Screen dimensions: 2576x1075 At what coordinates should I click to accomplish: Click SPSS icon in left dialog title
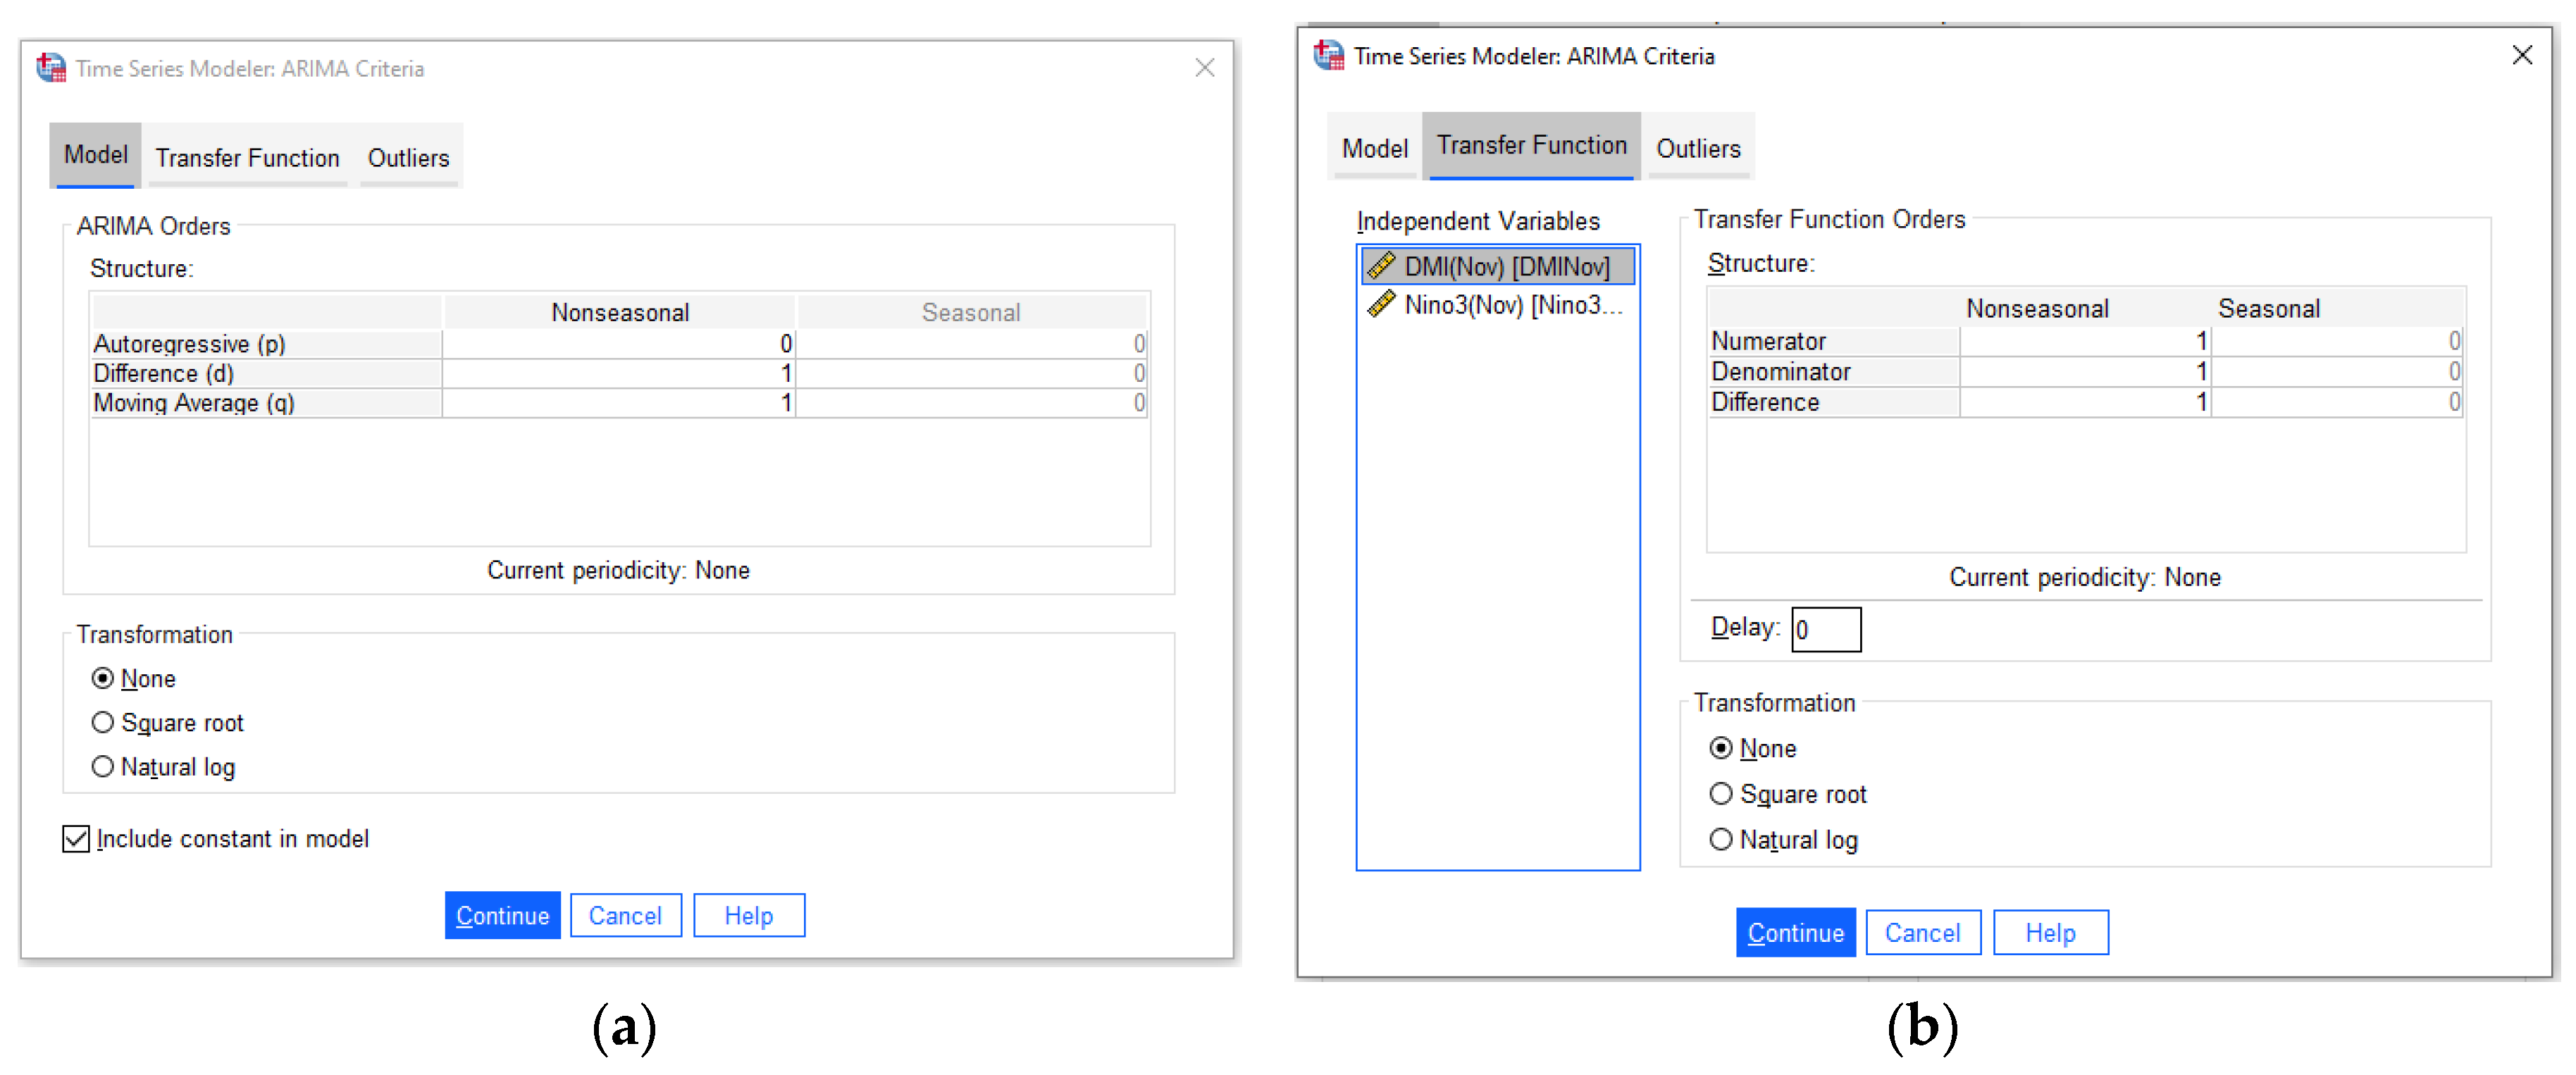pyautogui.click(x=51, y=68)
